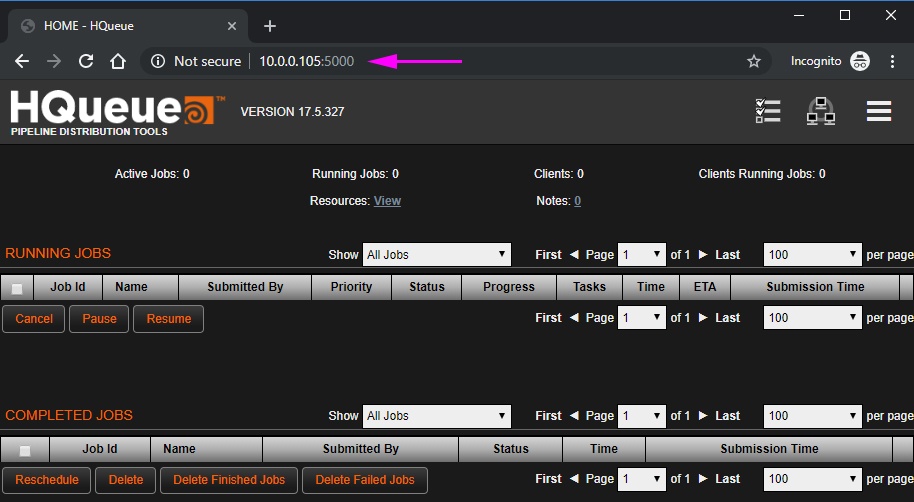The width and height of the screenshot is (914, 502).
Task: Open the clients network icon in header
Action: tap(821, 111)
